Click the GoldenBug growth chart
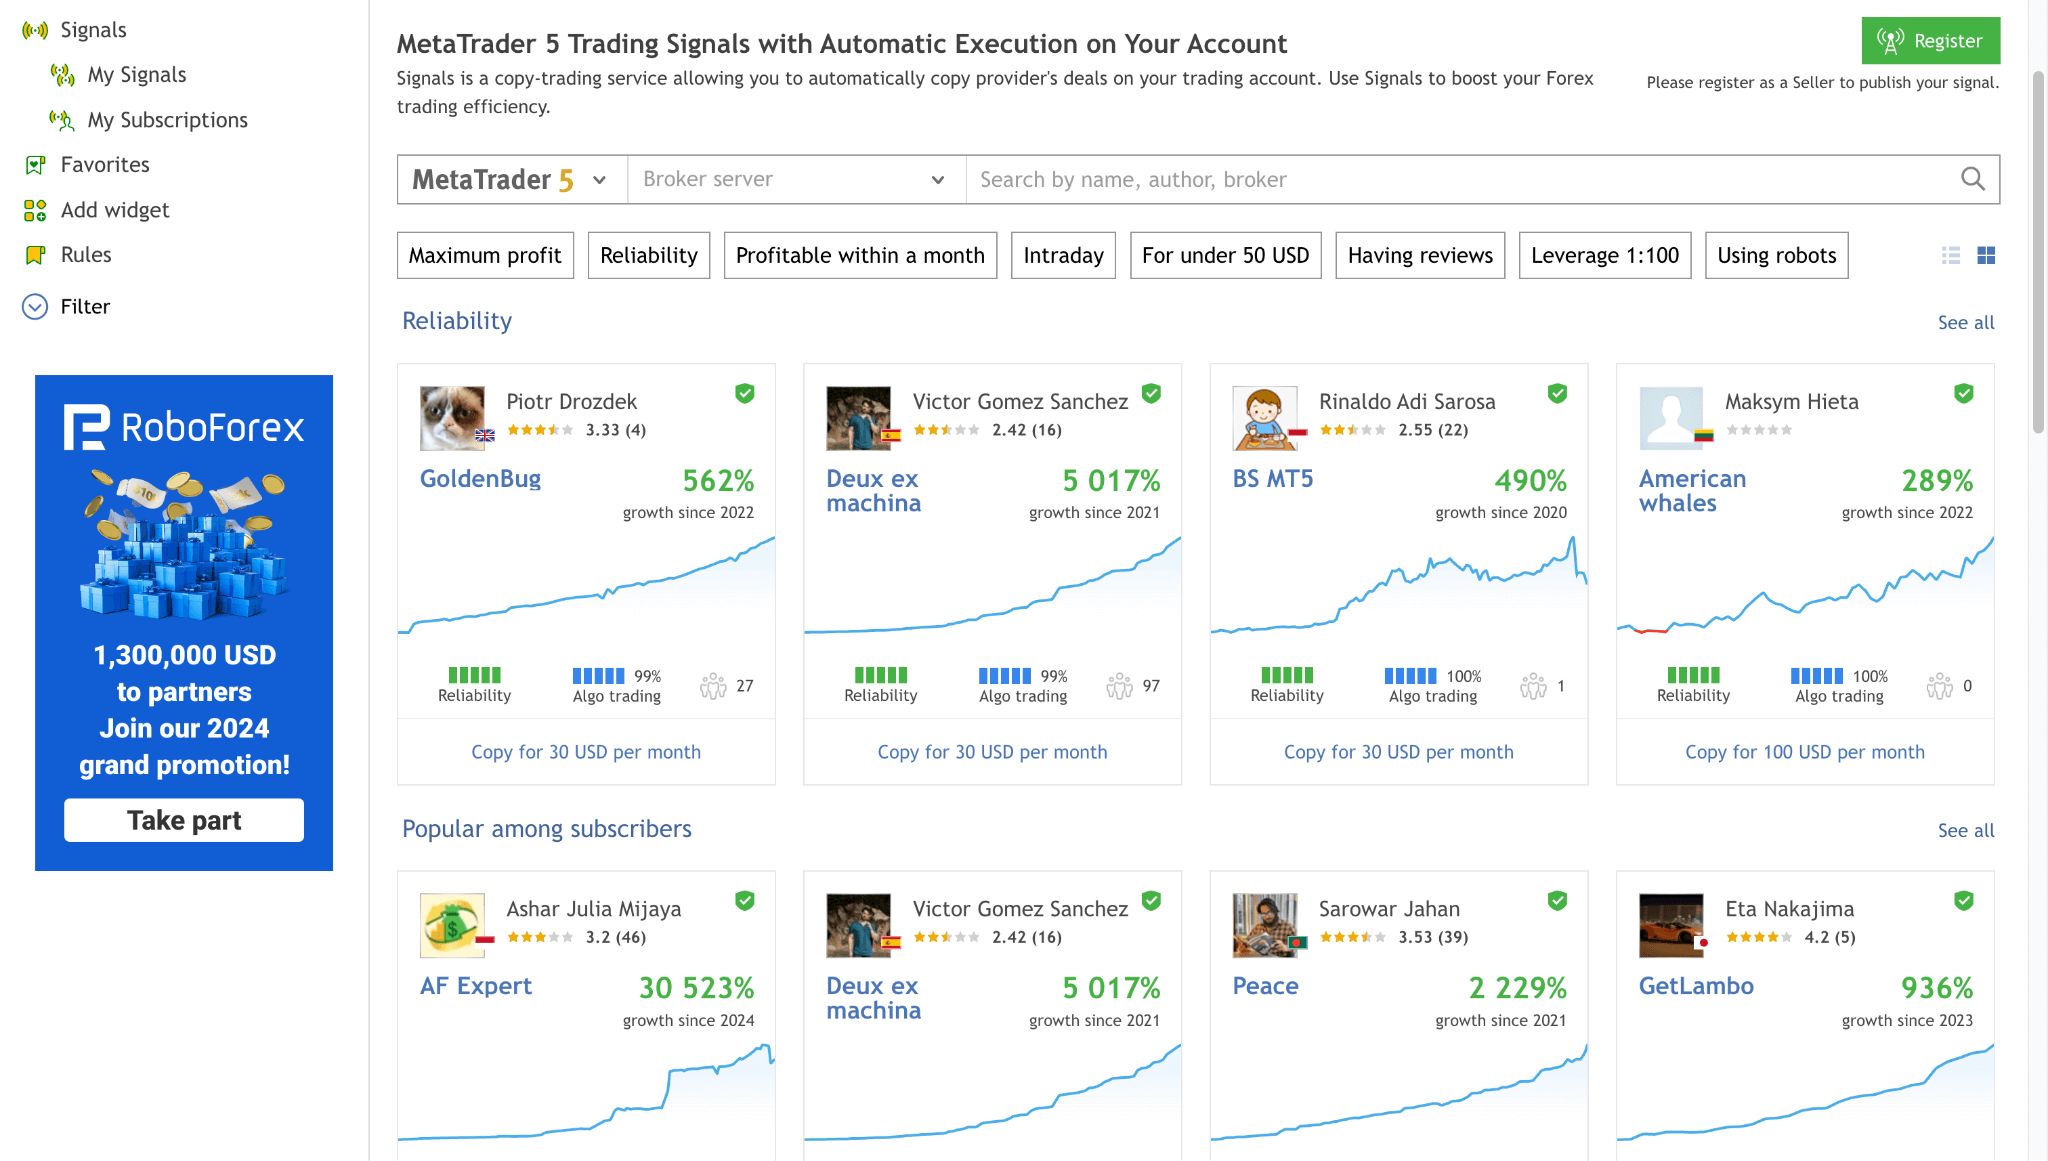Image resolution: width=2048 pixels, height=1161 pixels. (x=586, y=586)
